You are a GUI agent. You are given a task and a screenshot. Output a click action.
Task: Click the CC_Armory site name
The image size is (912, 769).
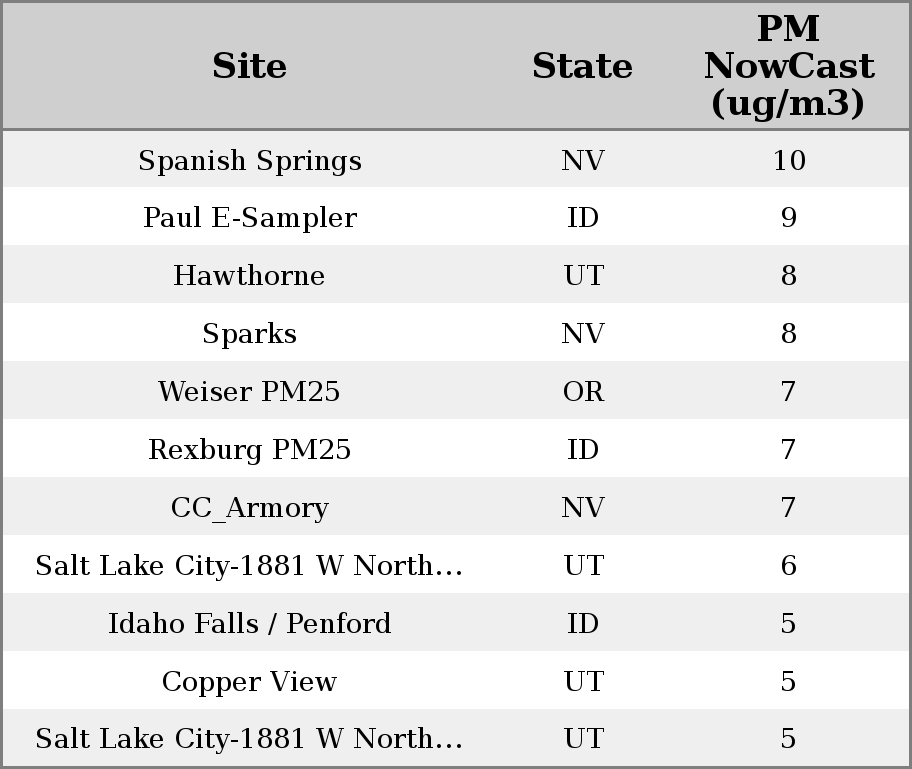coord(249,508)
